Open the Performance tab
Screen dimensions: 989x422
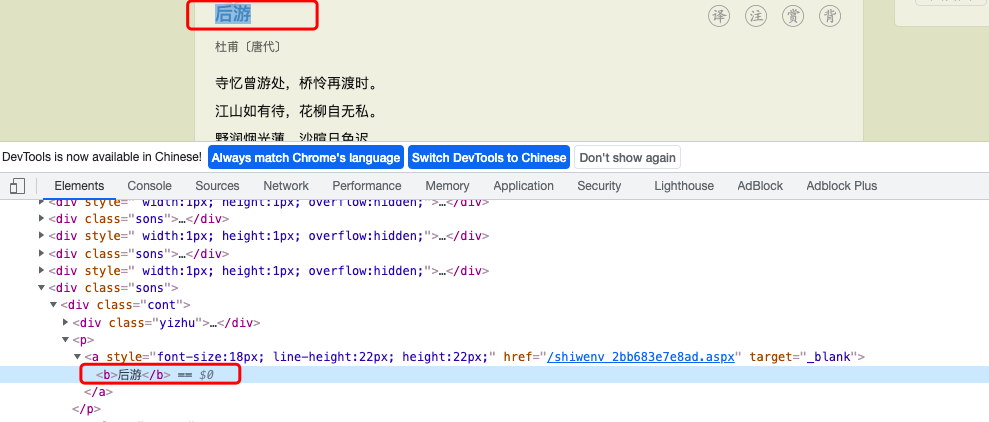tap(366, 185)
